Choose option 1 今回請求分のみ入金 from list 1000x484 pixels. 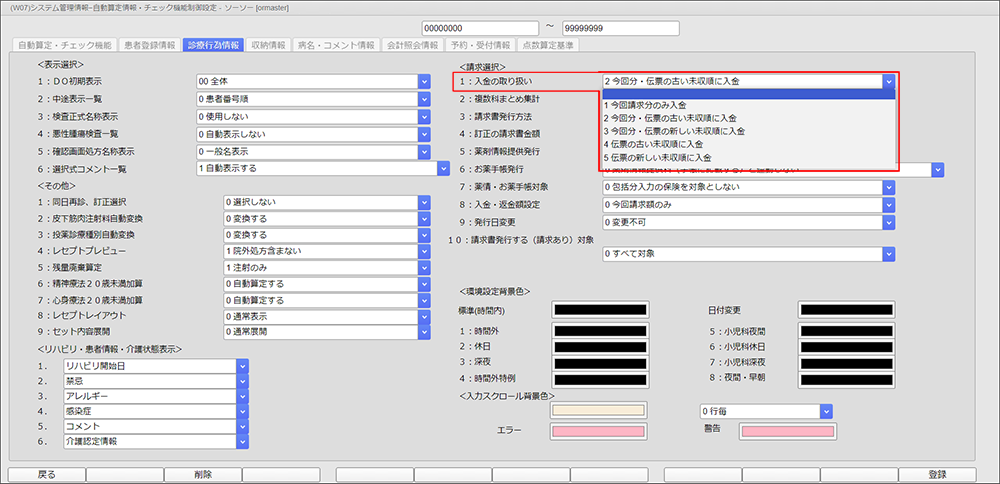644,104
